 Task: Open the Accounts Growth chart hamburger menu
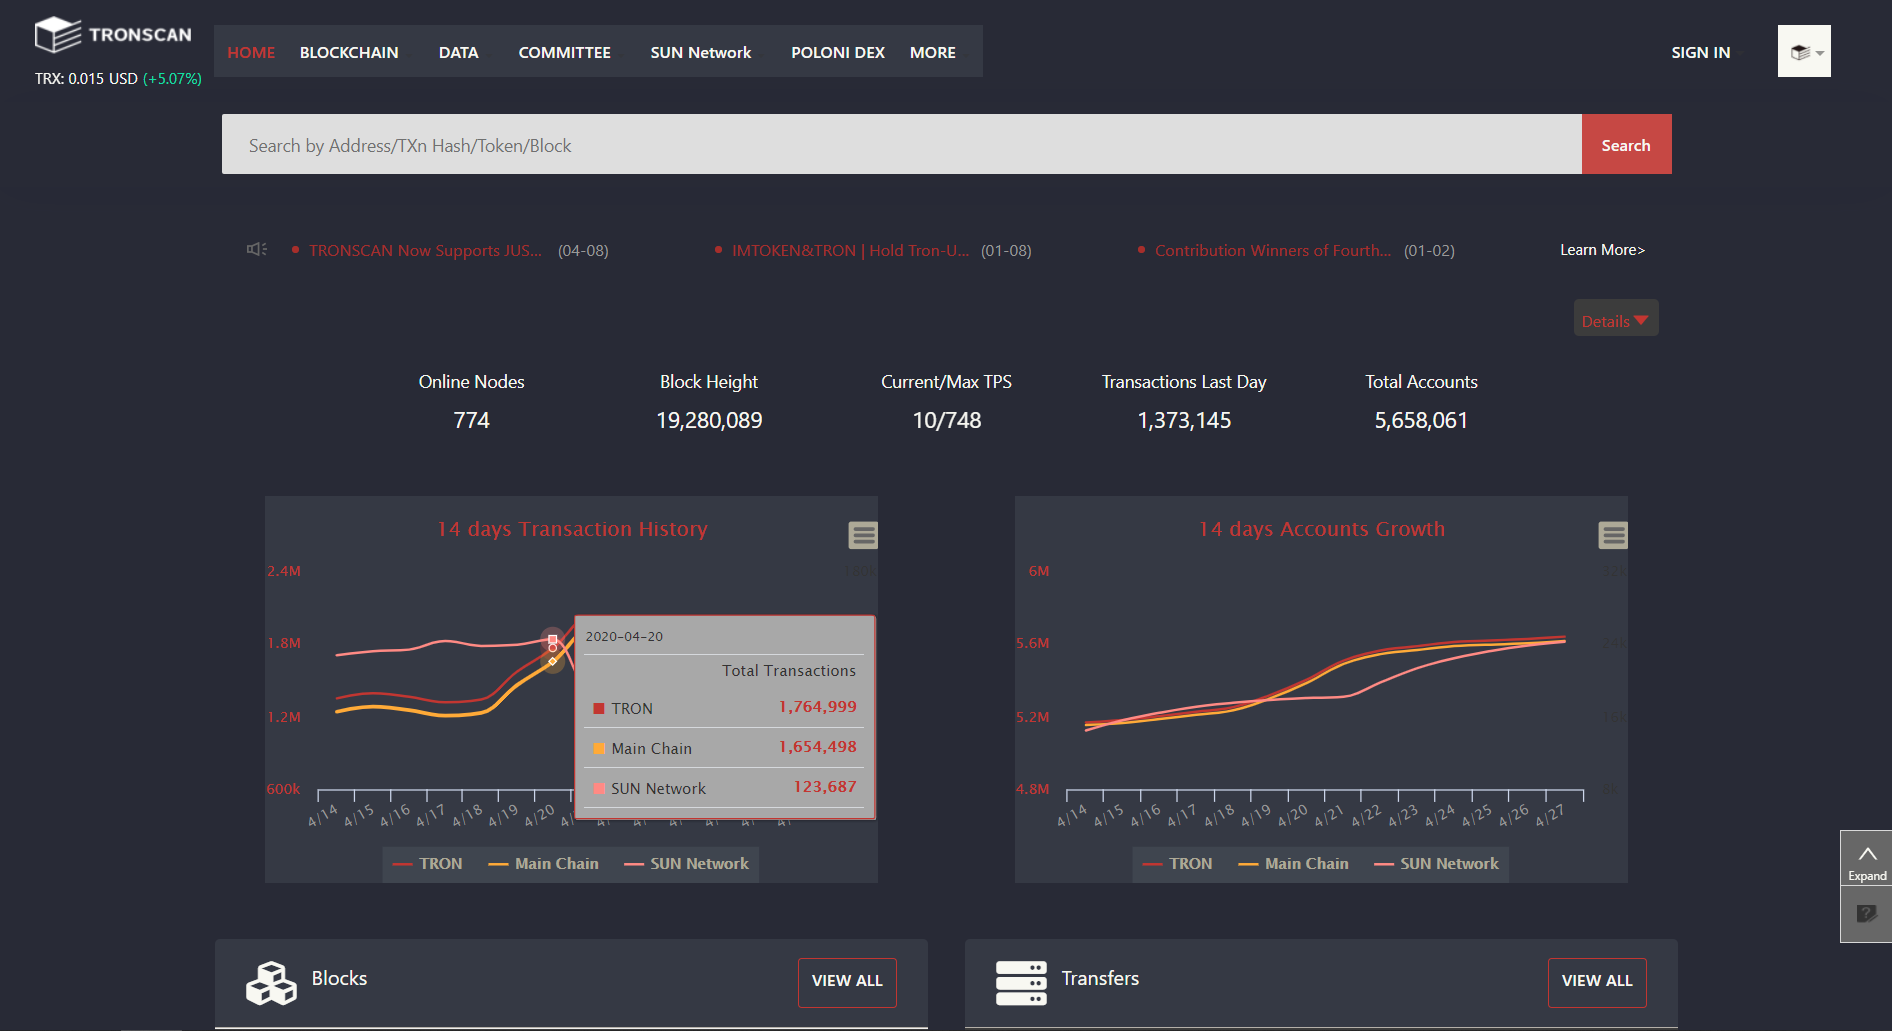1612,536
